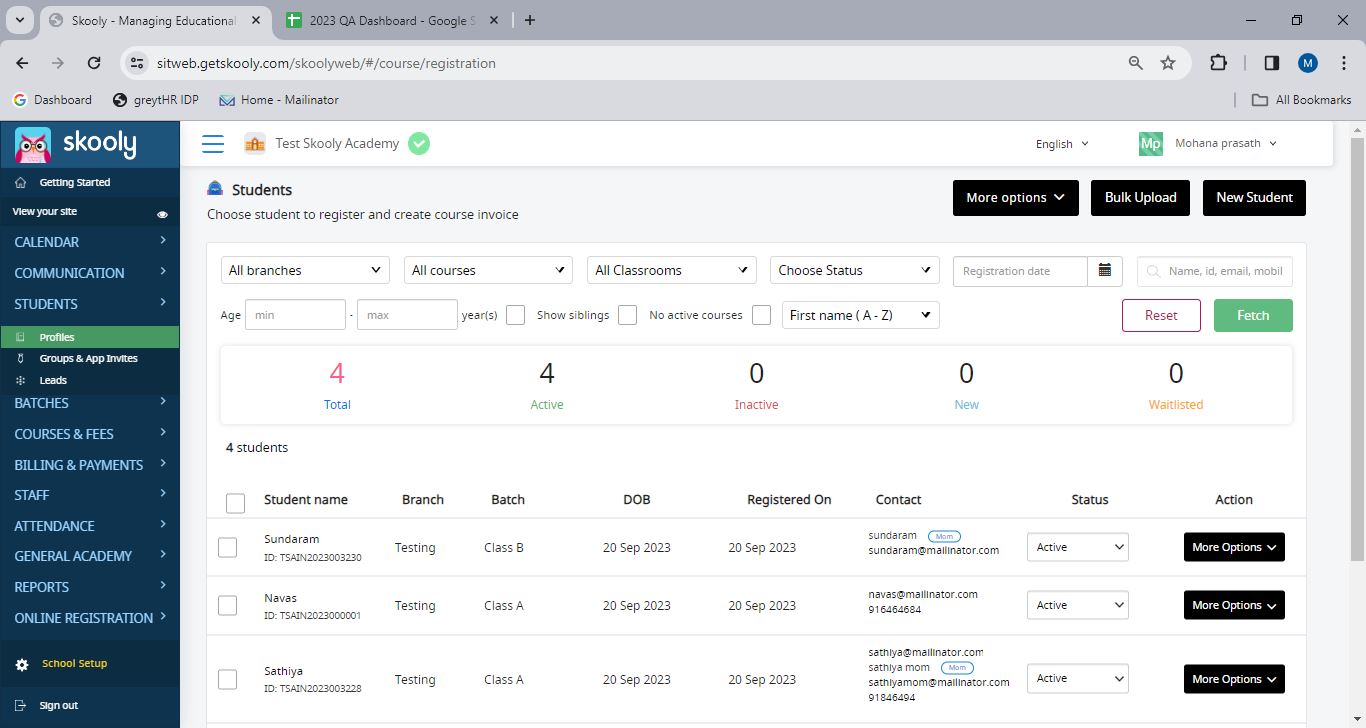Open the browser extensions puzzle icon
The height and width of the screenshot is (728, 1366).
1218,63
